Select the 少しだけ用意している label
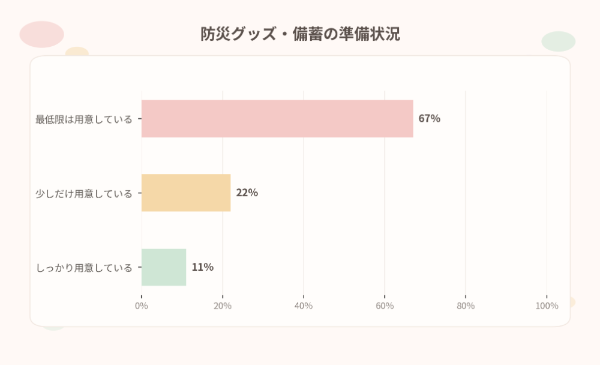The image size is (600, 365). click(84, 193)
